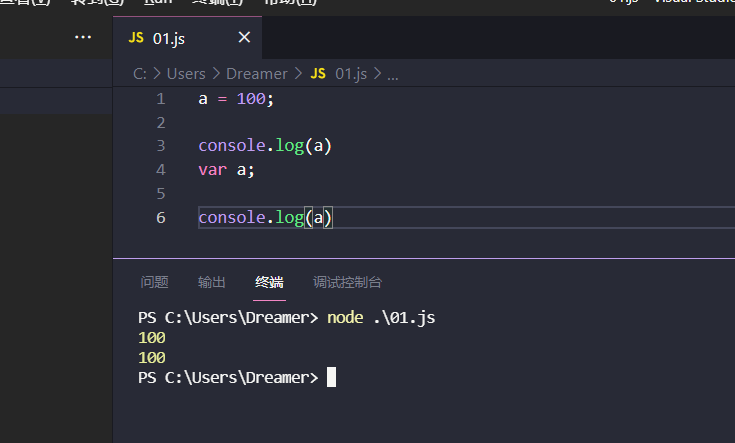The image size is (735, 443).
Task: Open the Users breadcrumb folder
Action: [x=186, y=73]
